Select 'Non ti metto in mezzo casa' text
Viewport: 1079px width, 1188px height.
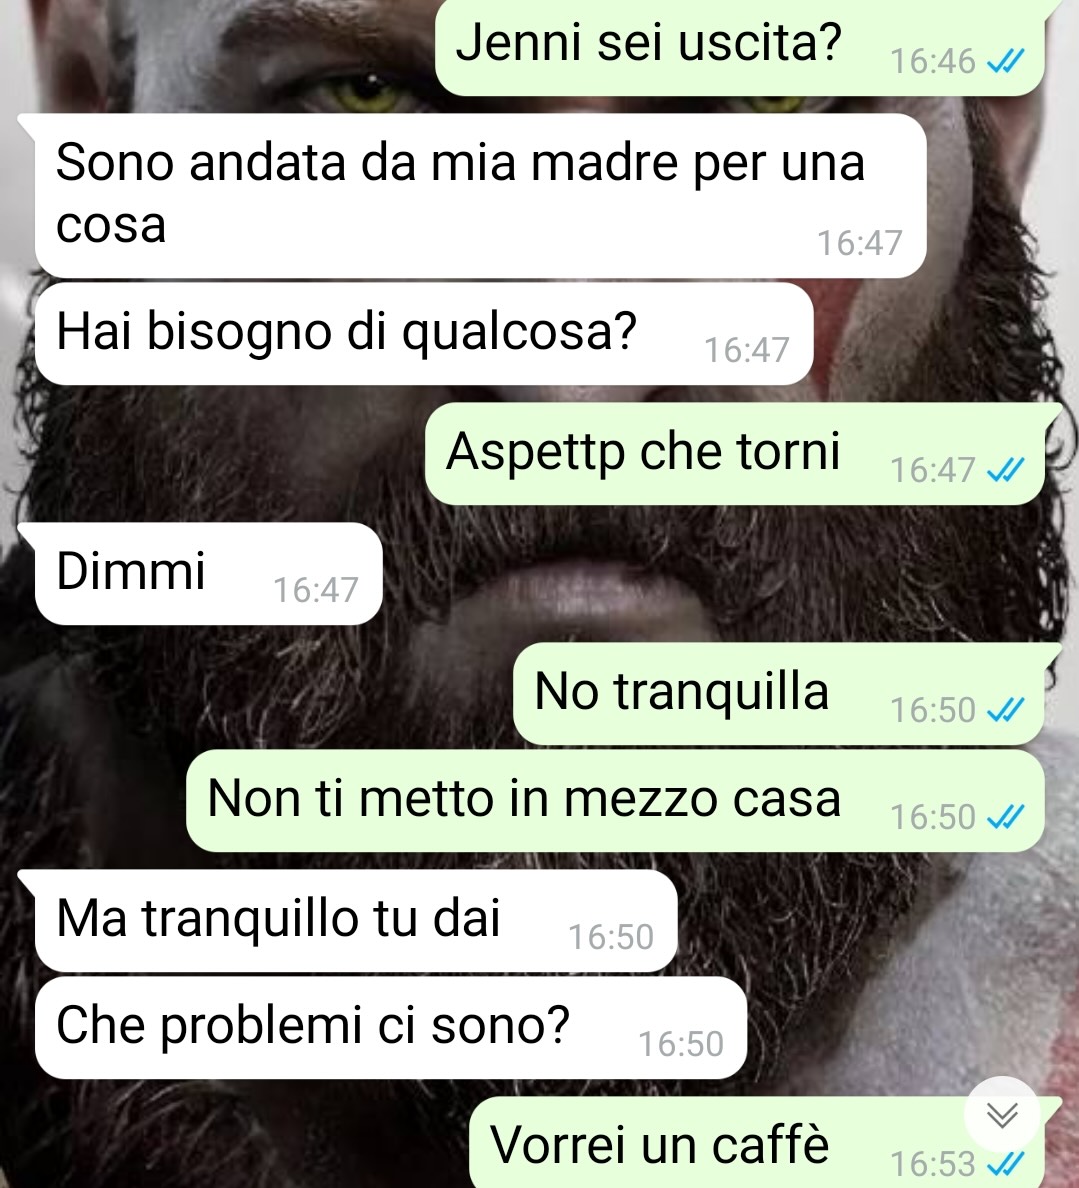coord(524,799)
